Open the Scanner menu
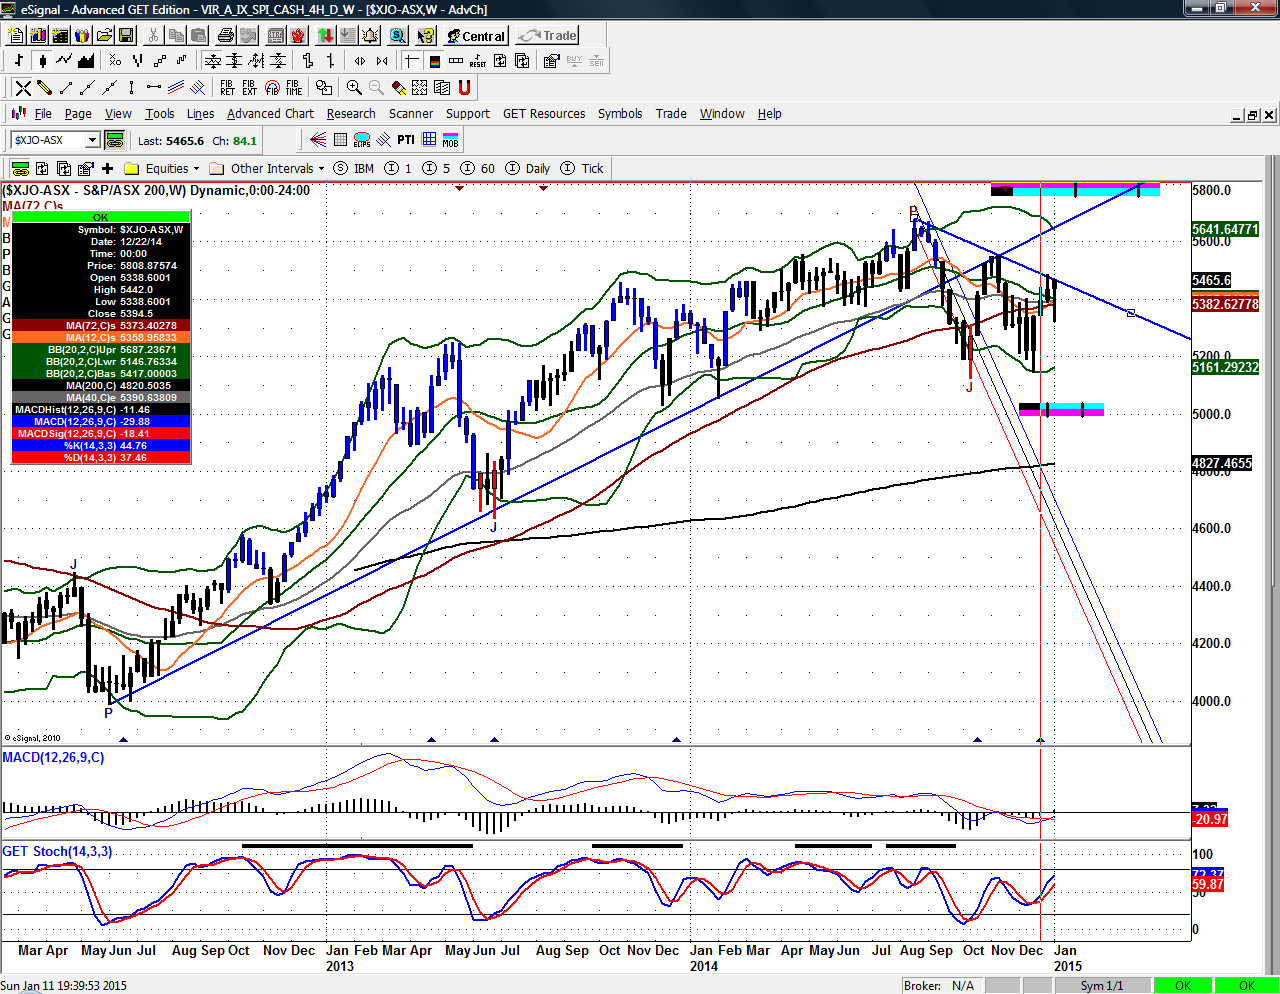Screen dimensions: 1280x994 (x=410, y=114)
